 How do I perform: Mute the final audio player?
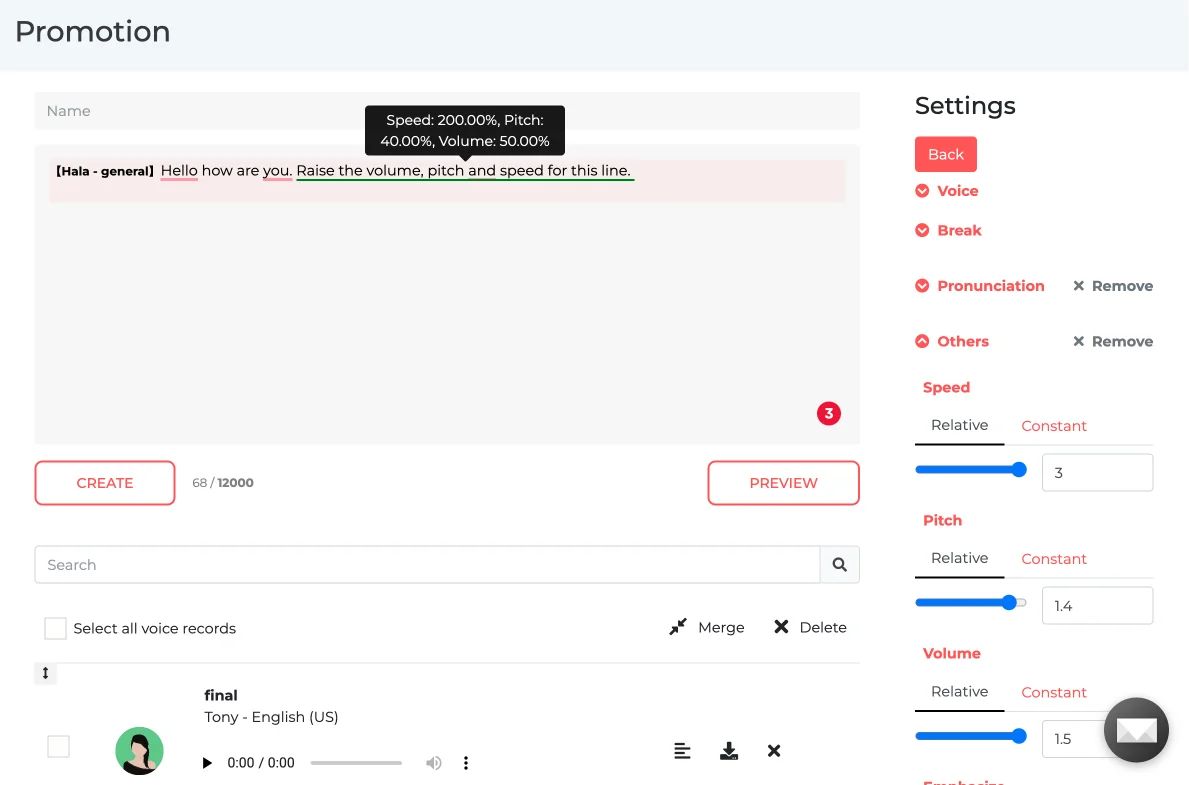pos(434,763)
